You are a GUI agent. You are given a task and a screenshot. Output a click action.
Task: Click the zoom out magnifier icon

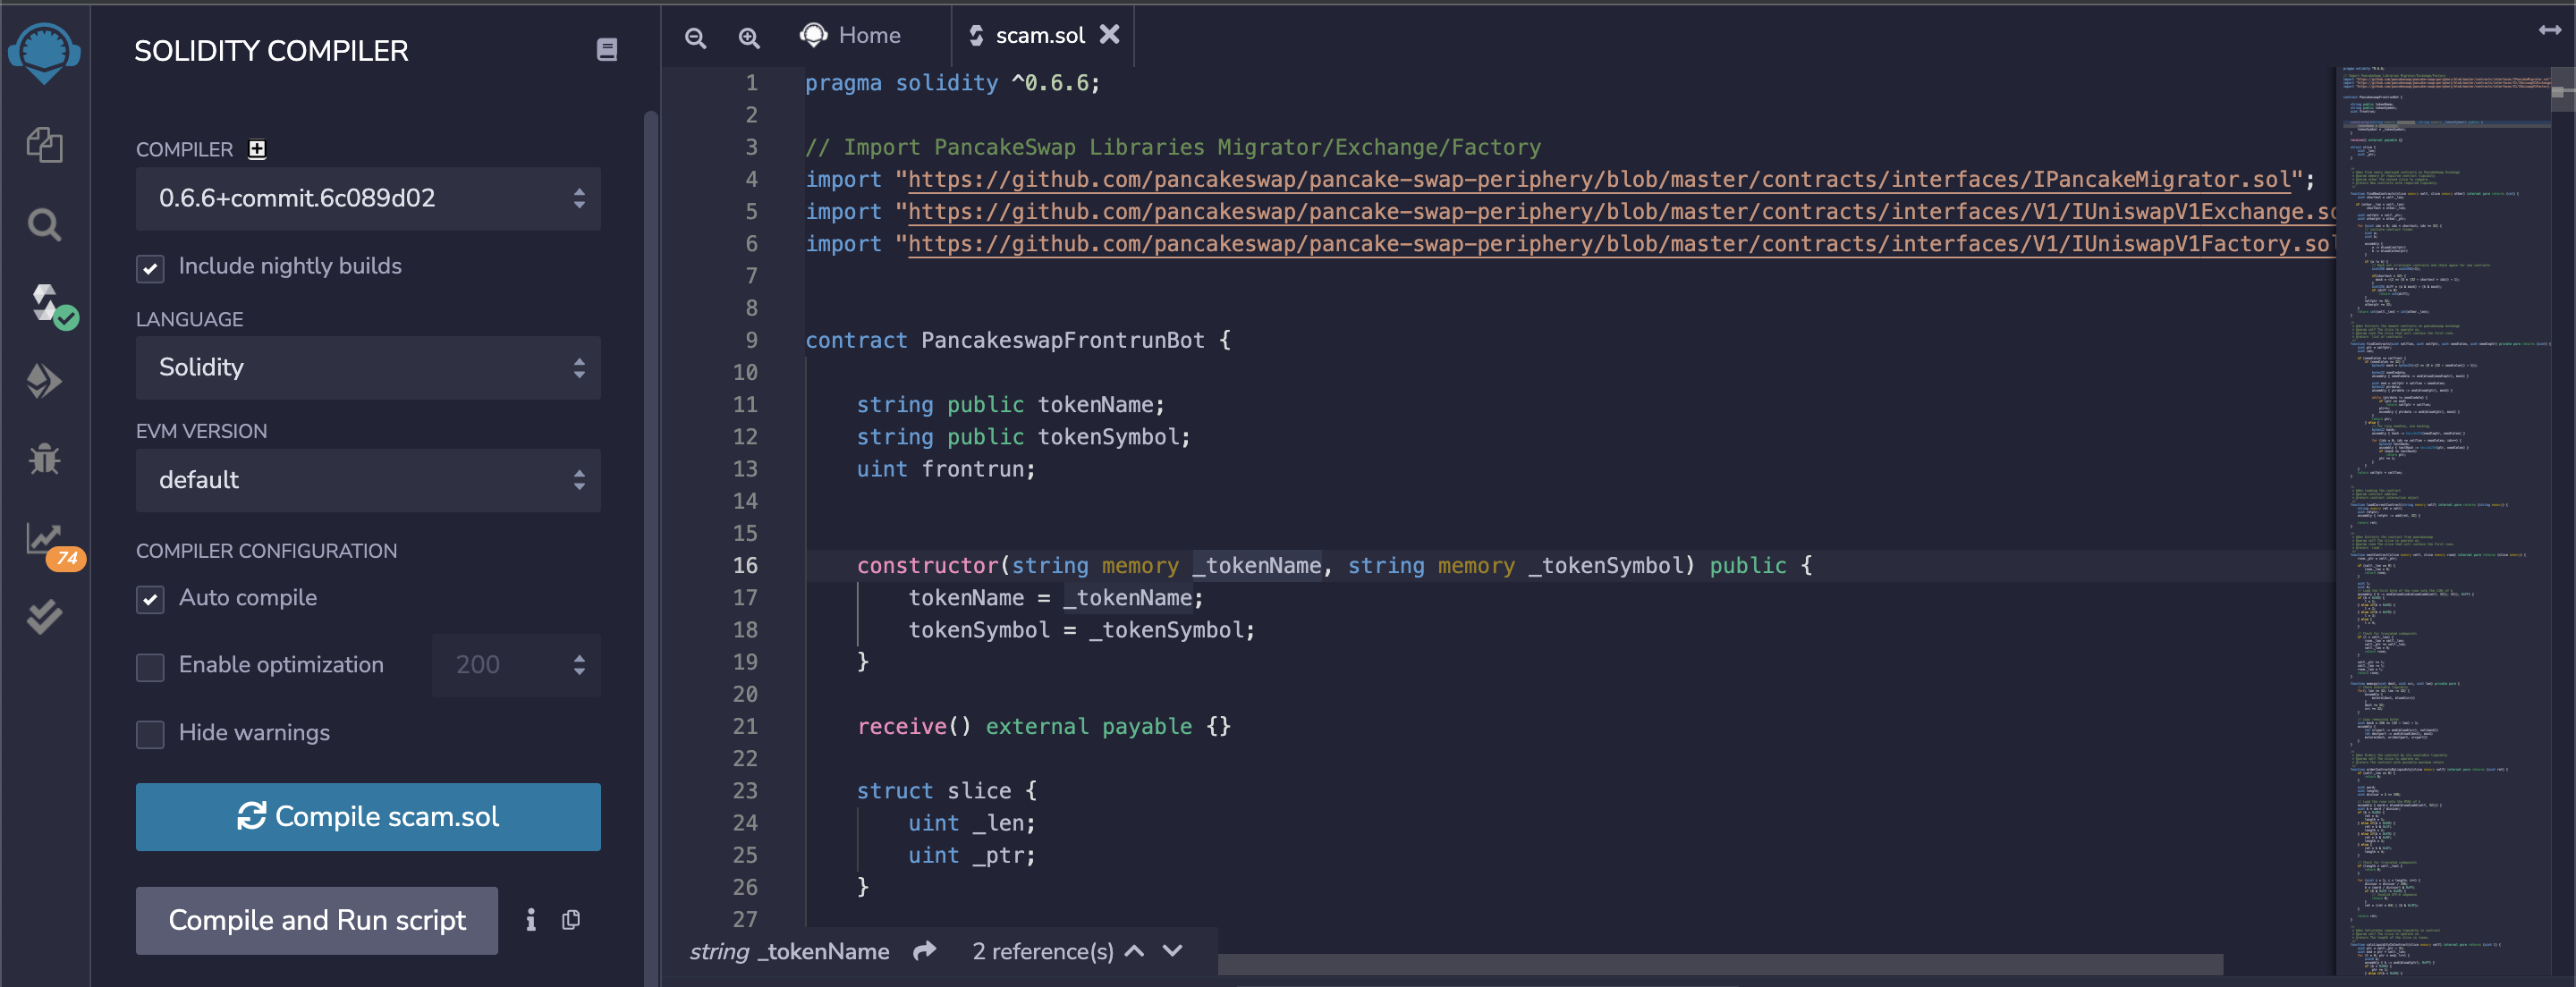[695, 38]
